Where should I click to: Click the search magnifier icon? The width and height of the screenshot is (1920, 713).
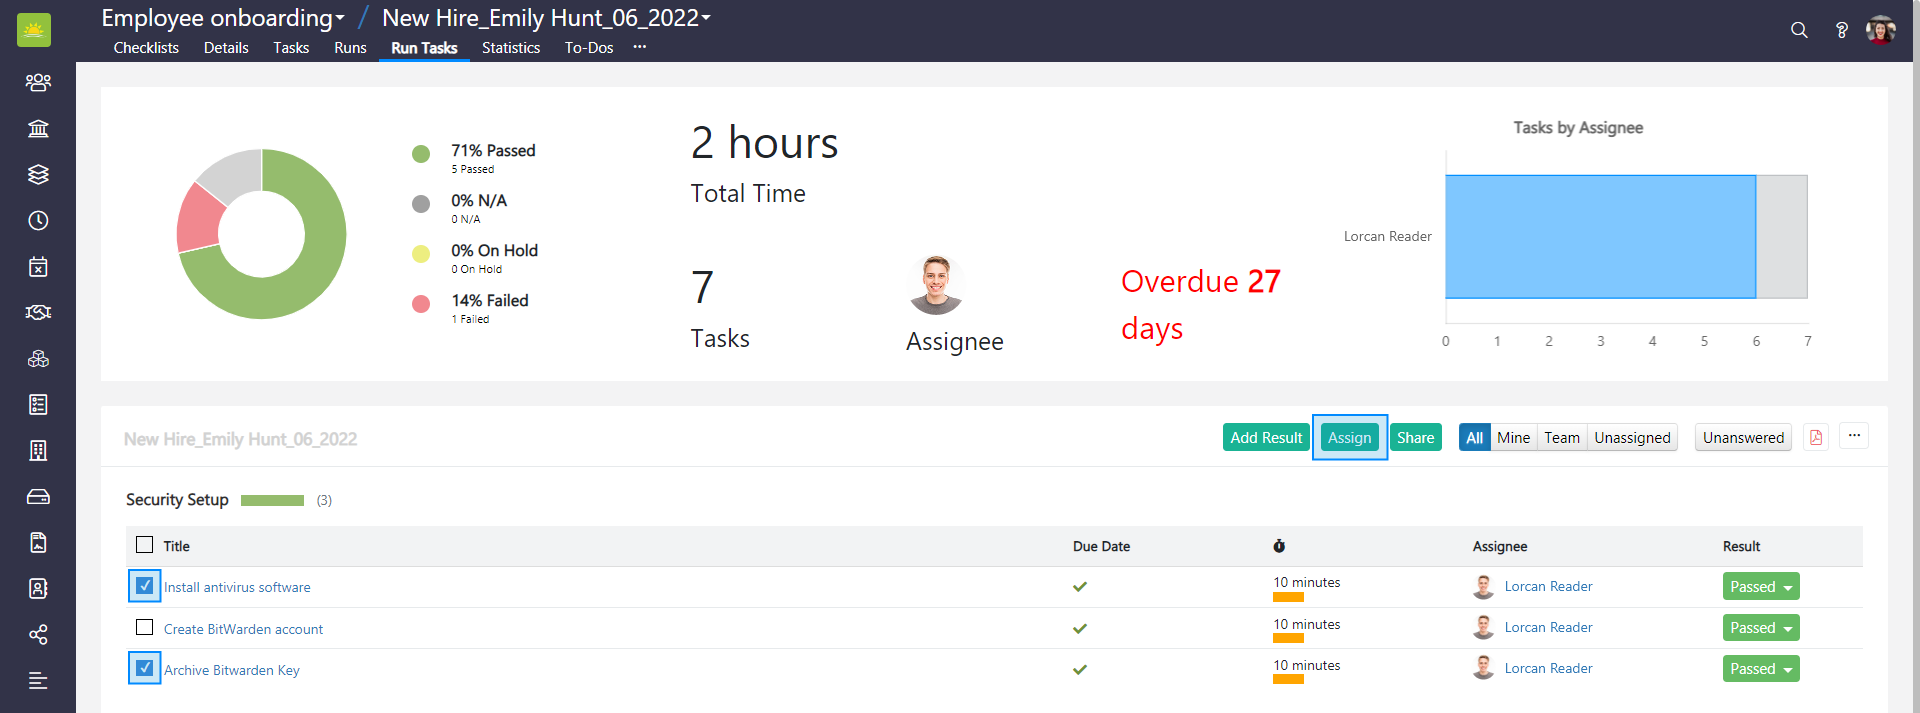[1799, 30]
